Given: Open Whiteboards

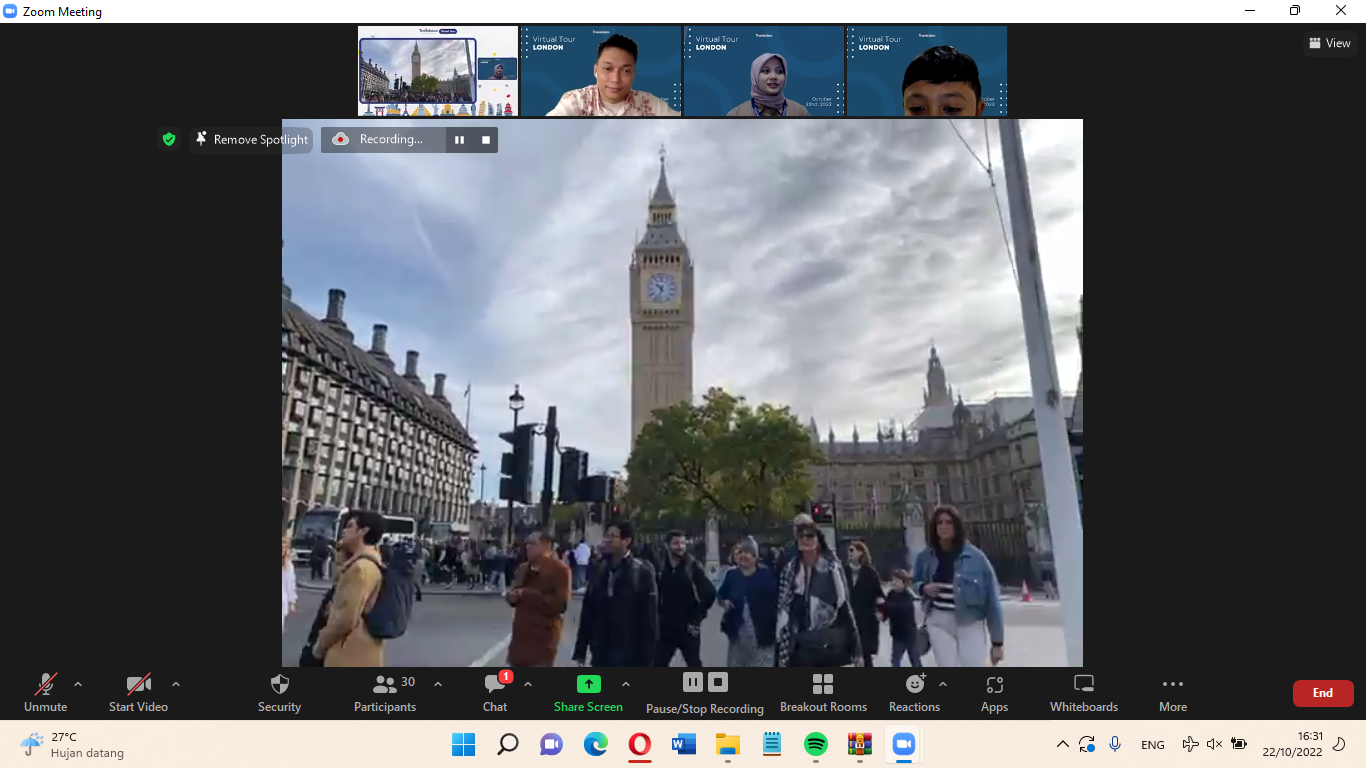Looking at the screenshot, I should (1083, 693).
